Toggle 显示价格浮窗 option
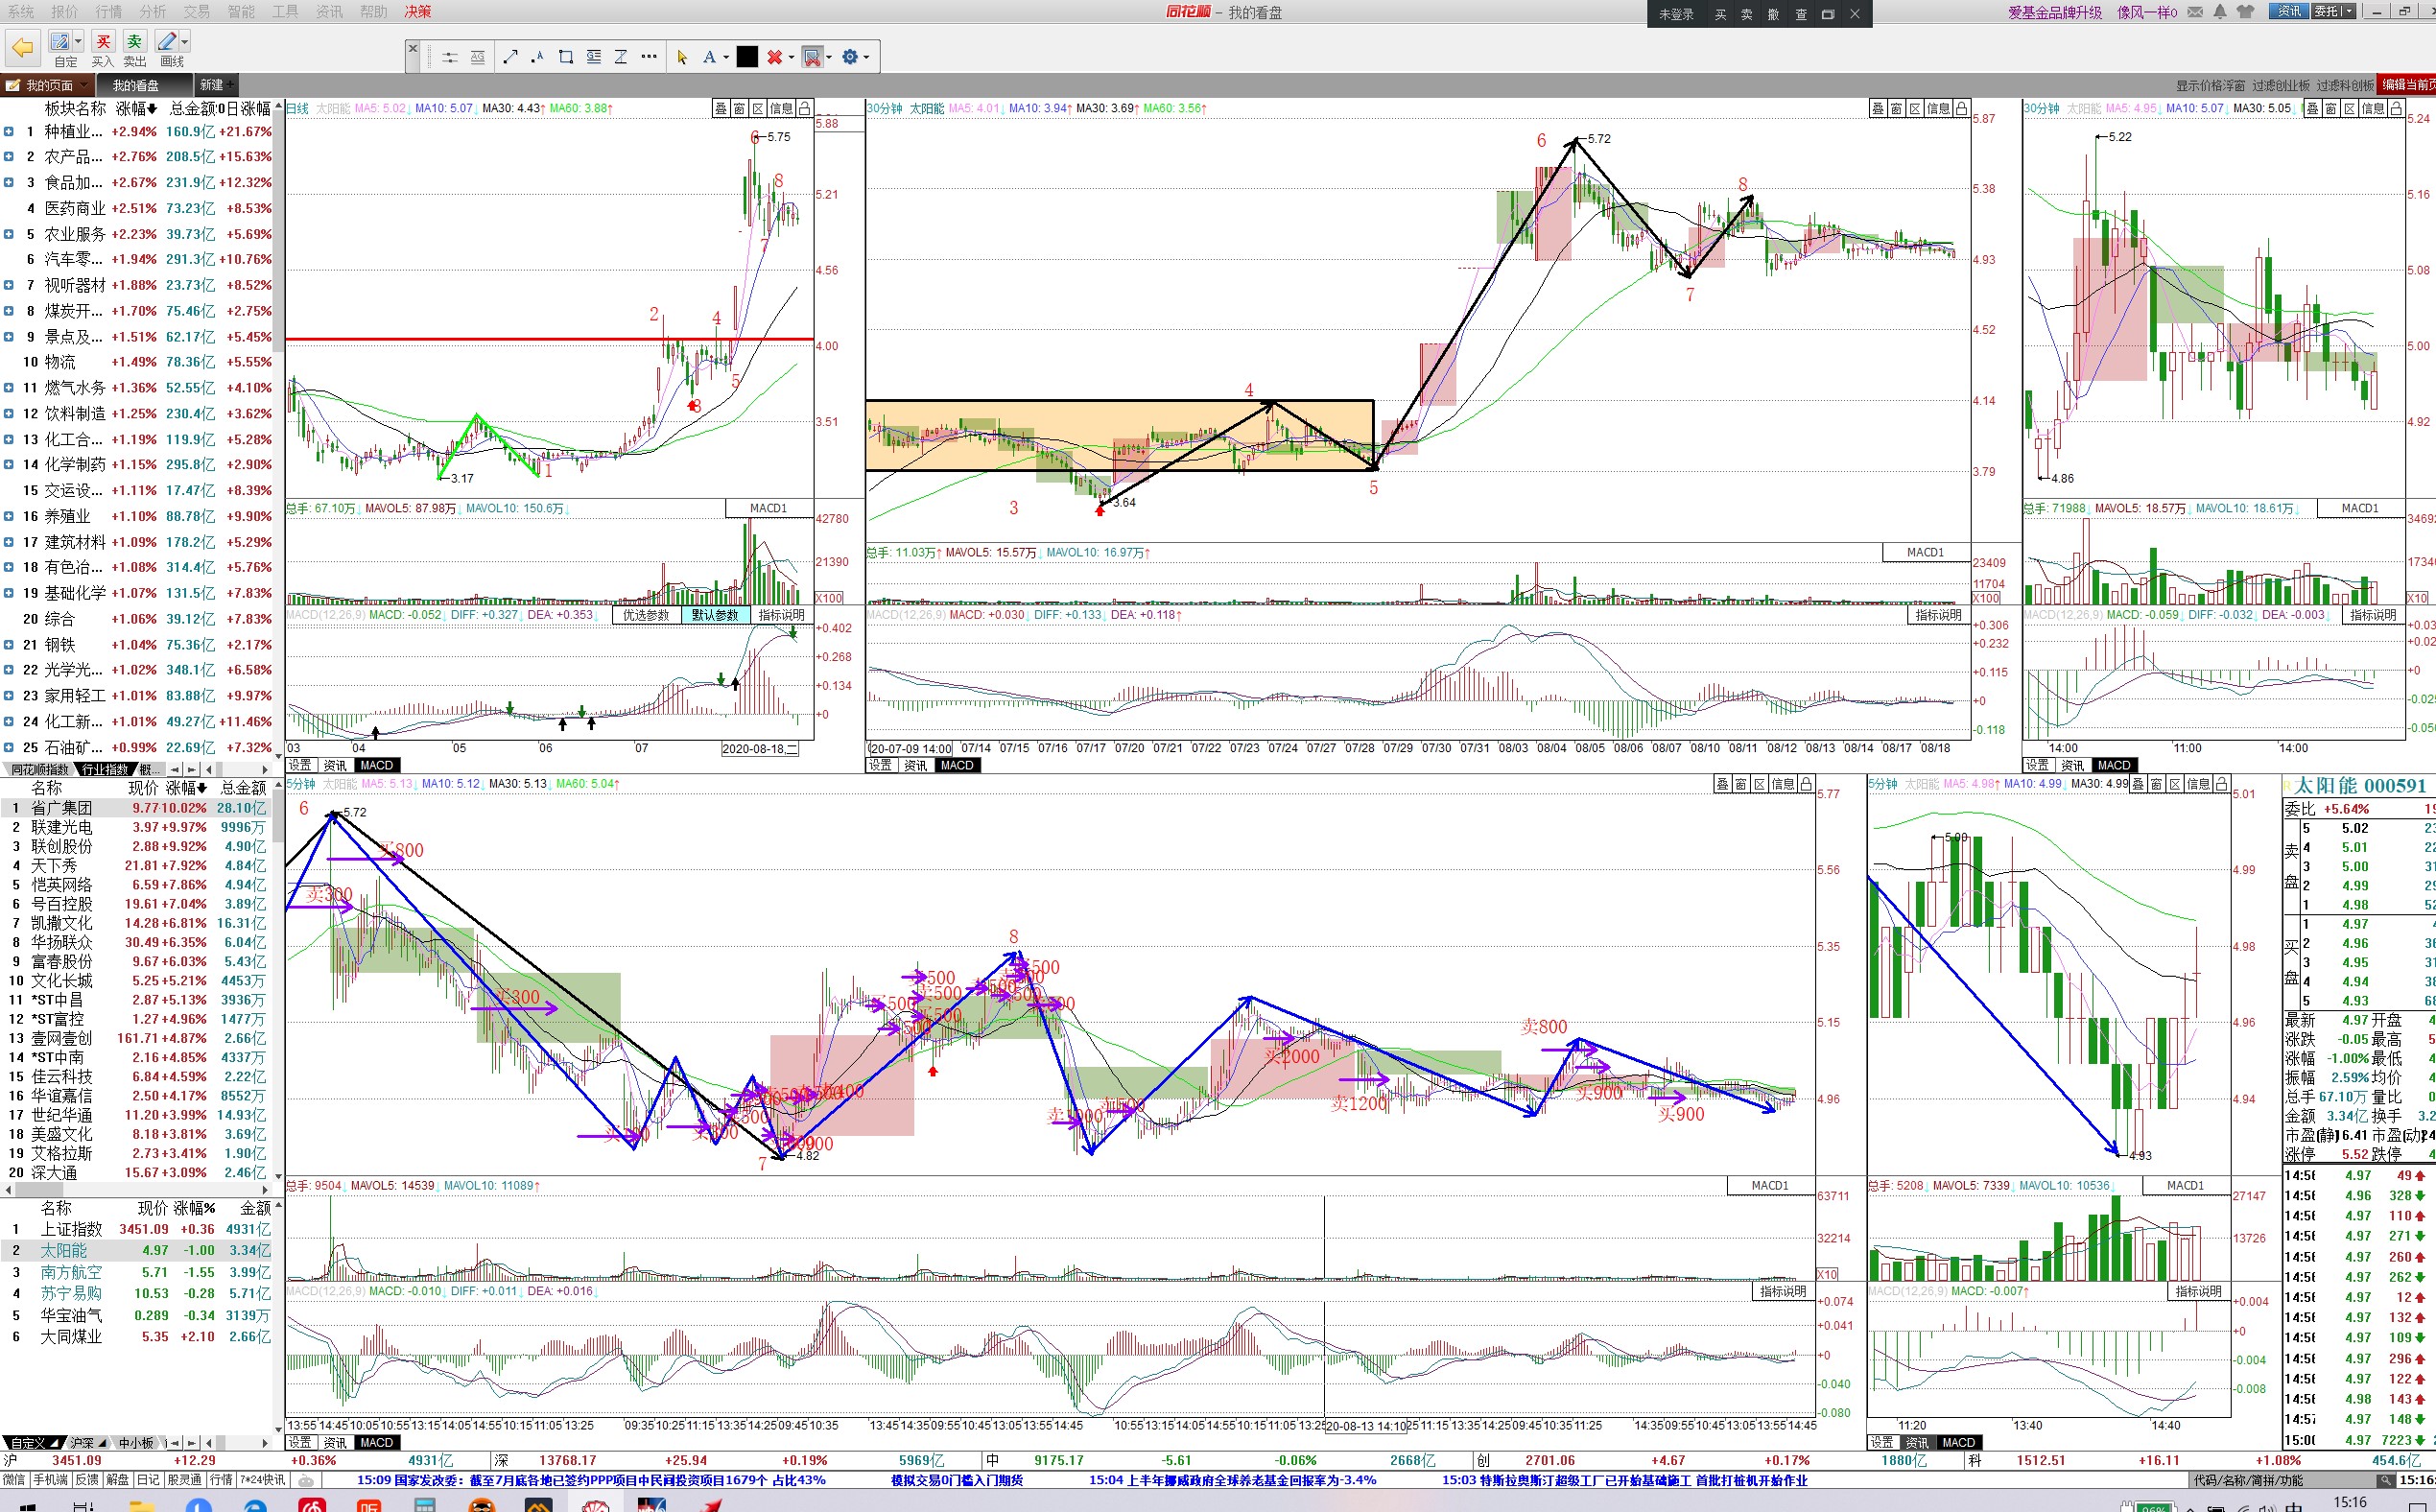Viewport: 2436px width, 1512px height. click(2210, 86)
